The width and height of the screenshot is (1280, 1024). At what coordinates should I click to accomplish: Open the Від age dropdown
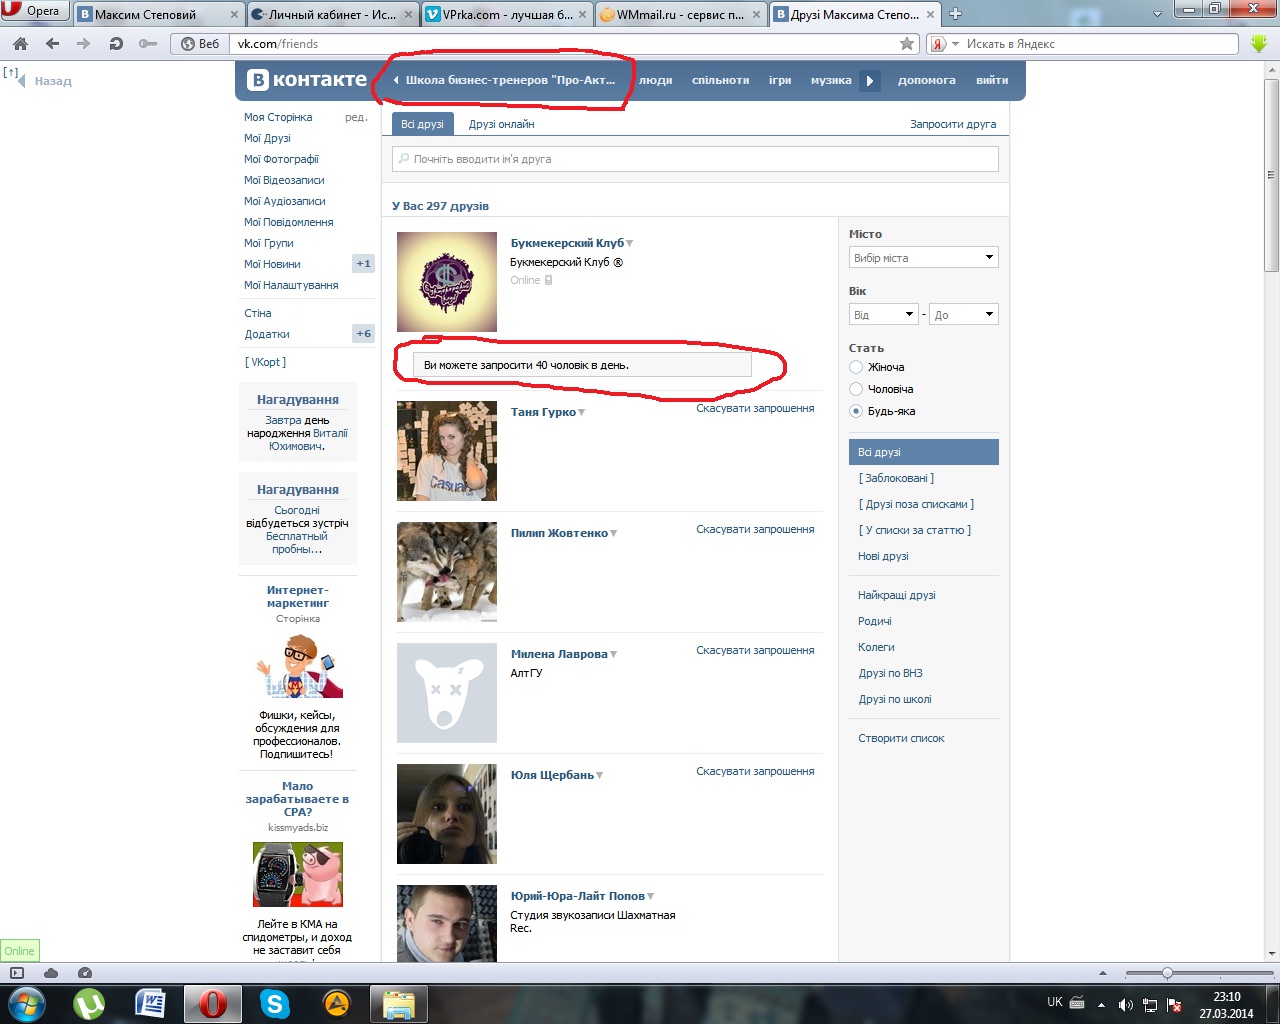click(884, 315)
